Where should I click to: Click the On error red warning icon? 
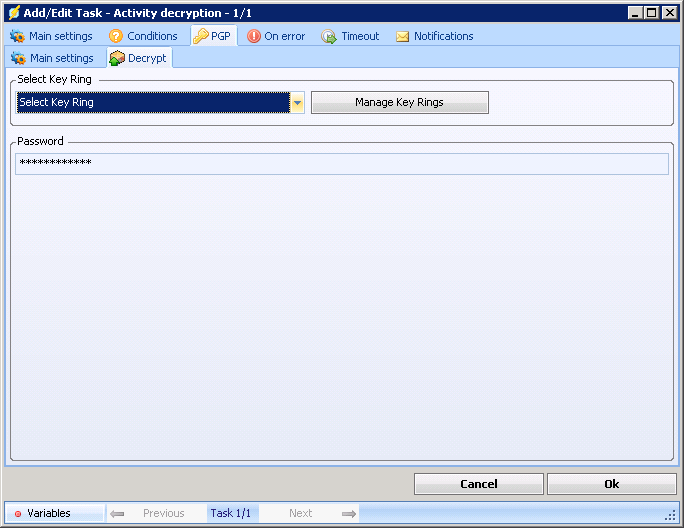254,36
